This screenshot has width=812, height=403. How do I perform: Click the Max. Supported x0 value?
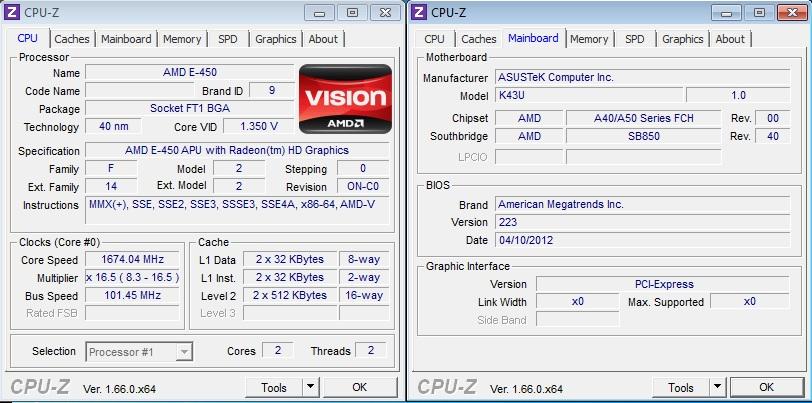click(749, 301)
